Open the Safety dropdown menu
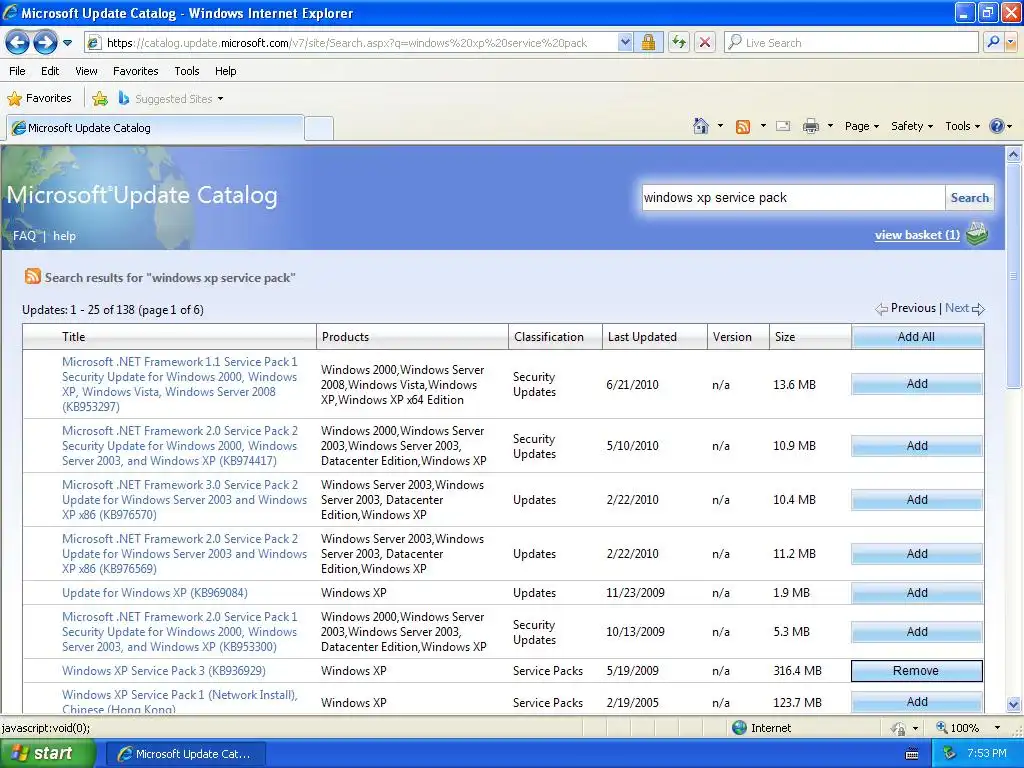 [912, 126]
